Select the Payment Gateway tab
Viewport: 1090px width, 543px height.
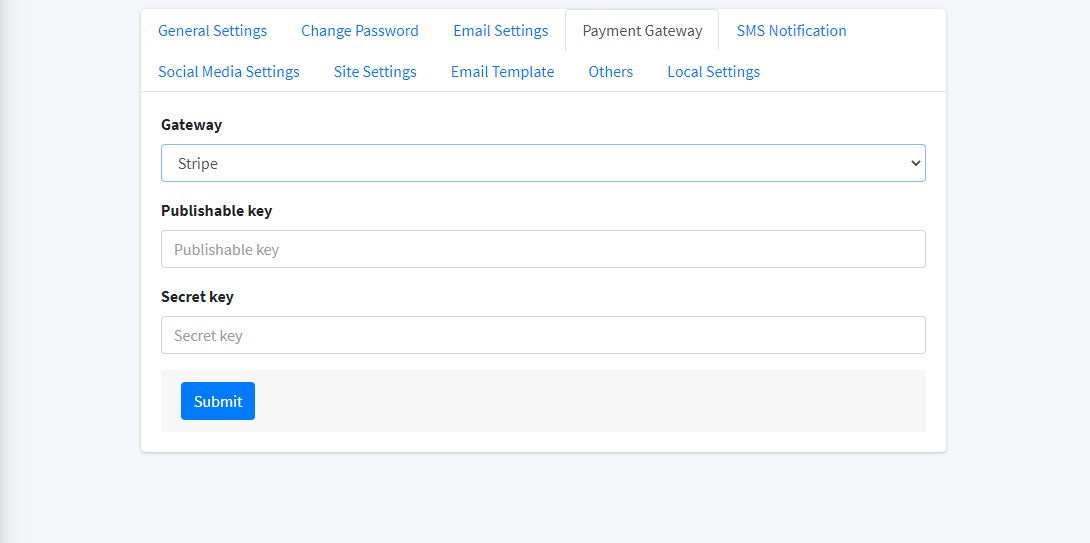tap(642, 31)
